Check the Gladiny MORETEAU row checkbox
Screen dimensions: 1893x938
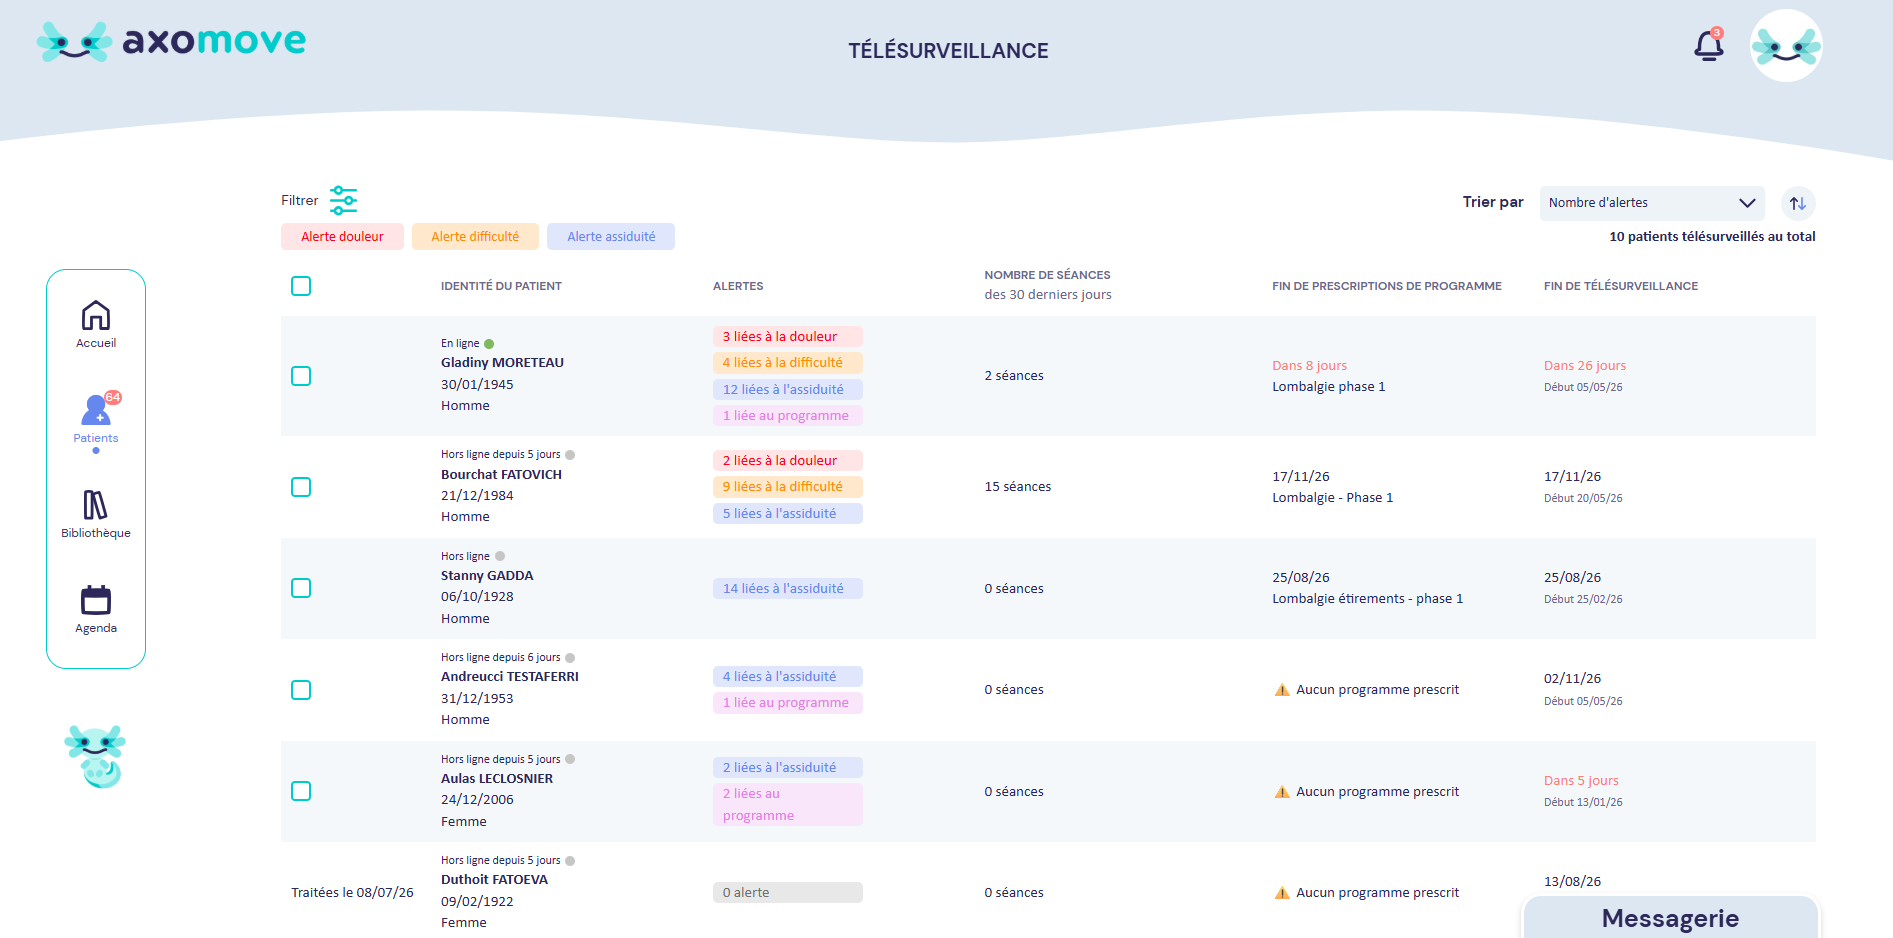click(x=301, y=376)
